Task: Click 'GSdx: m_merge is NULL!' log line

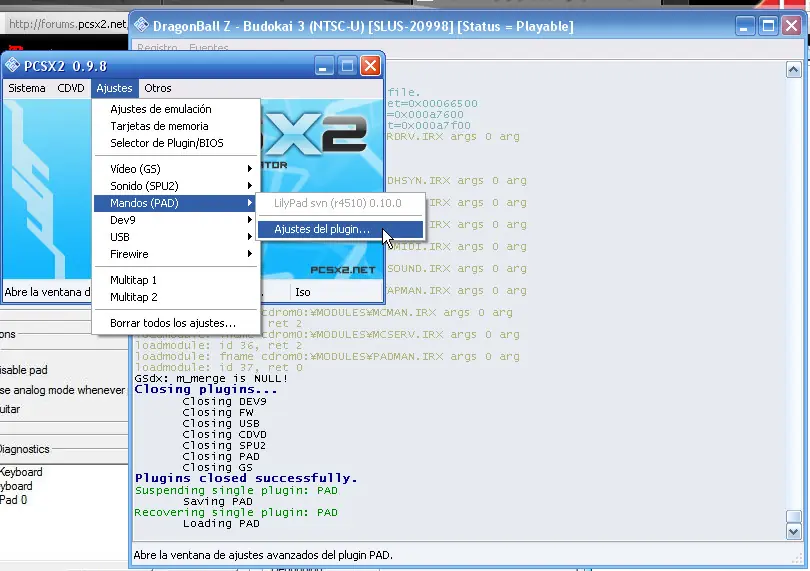Action: (x=211, y=379)
